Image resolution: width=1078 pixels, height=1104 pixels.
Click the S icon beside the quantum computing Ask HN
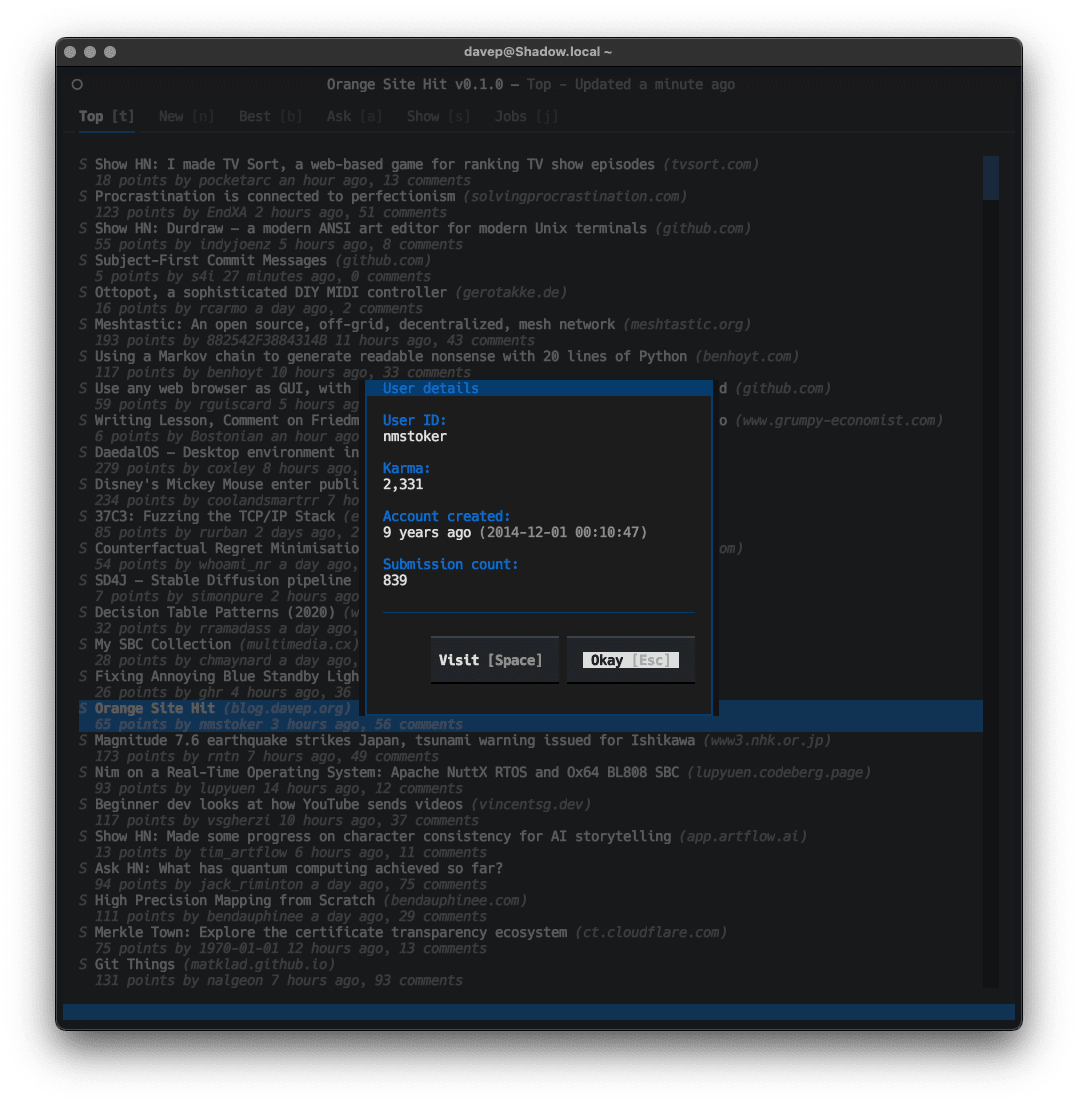[82, 868]
